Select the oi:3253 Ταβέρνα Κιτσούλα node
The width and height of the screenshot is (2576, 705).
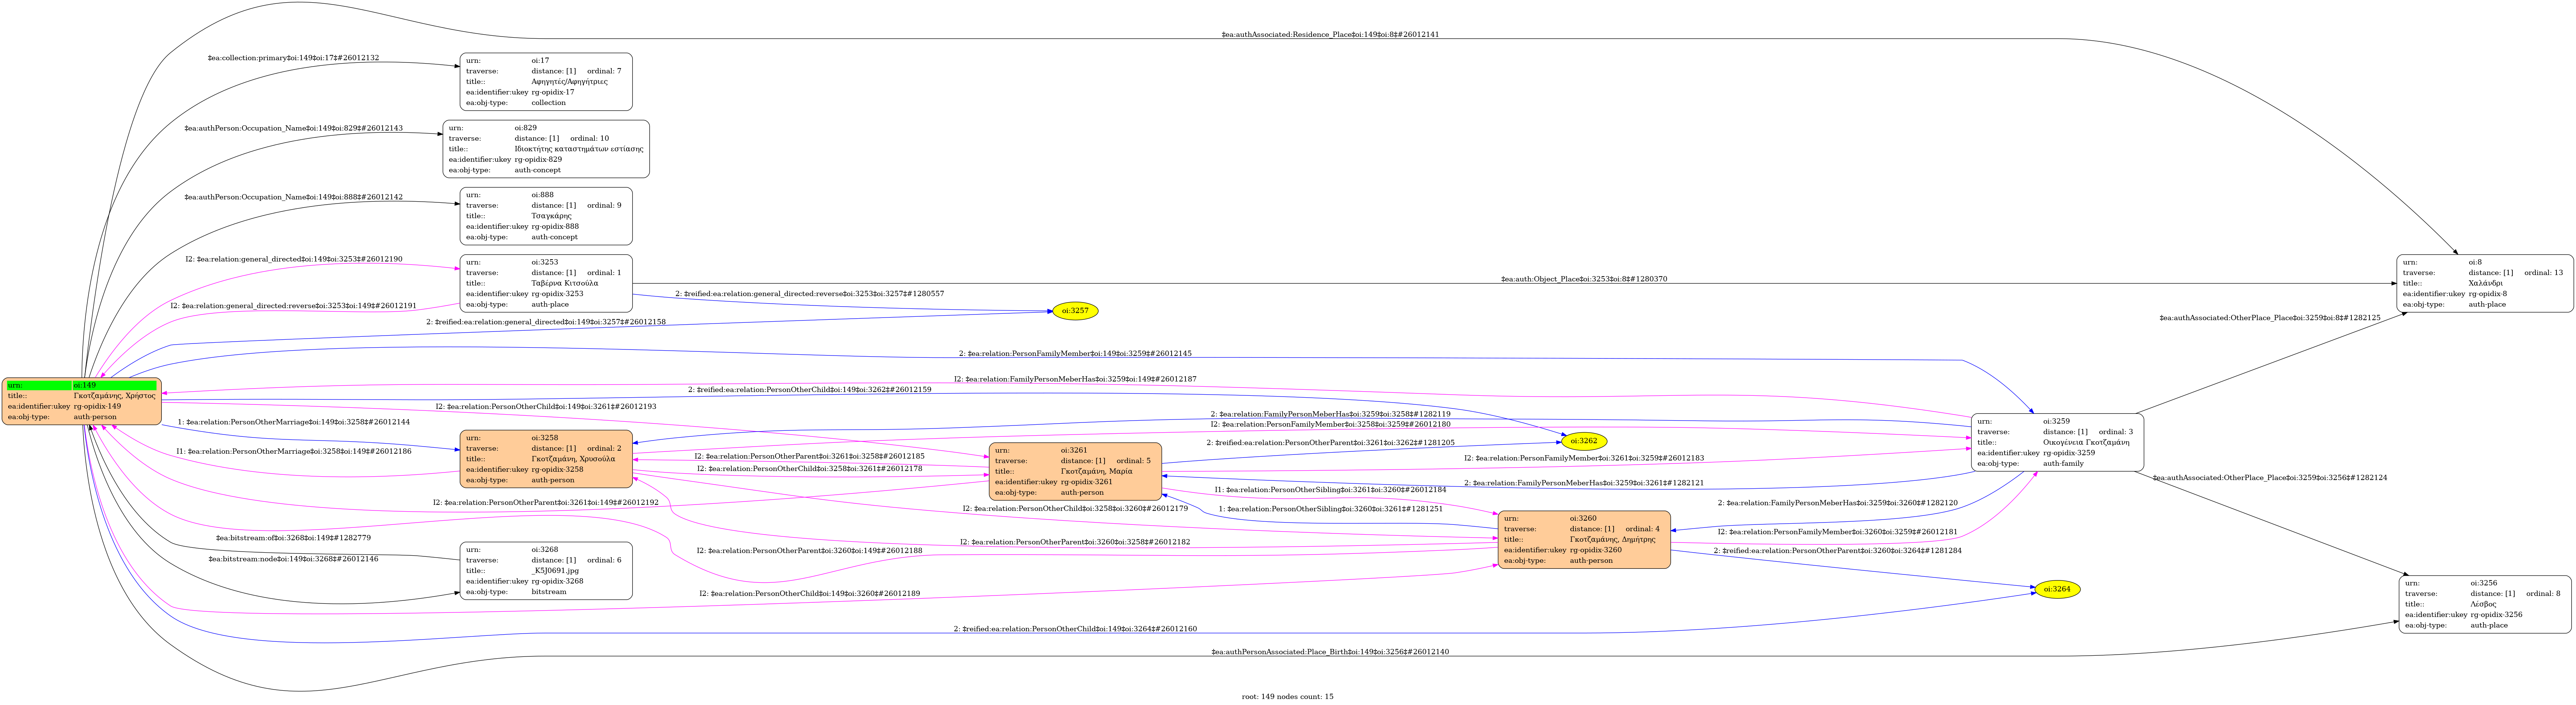pyautogui.click(x=546, y=283)
